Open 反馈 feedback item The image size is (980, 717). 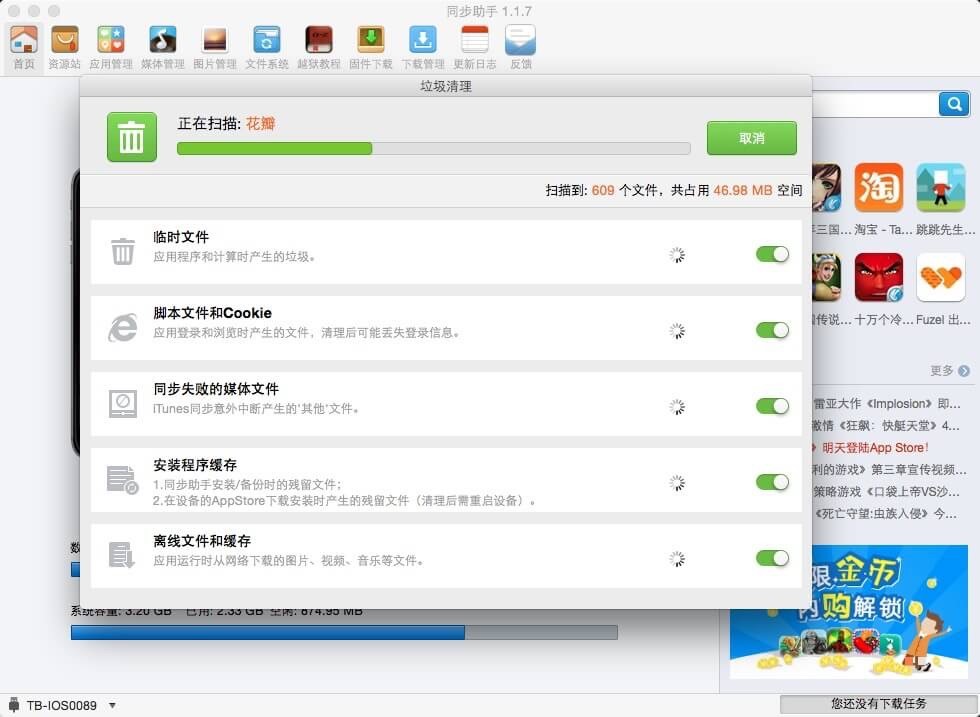coord(520,46)
